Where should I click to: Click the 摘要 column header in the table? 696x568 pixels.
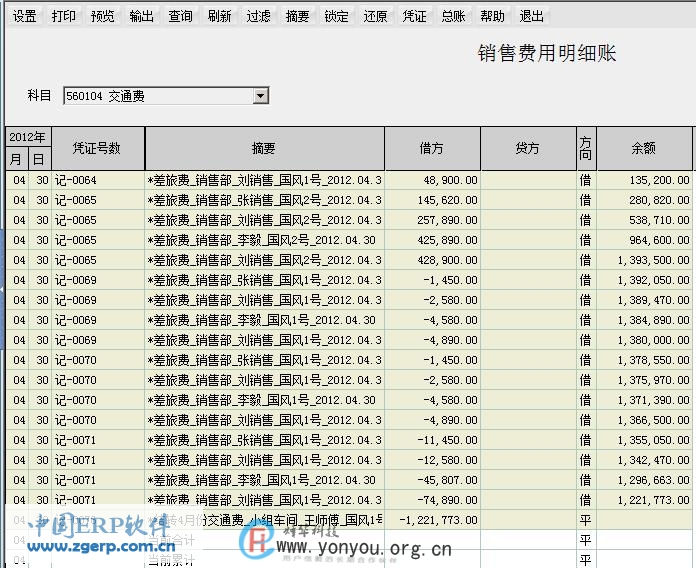(264, 148)
